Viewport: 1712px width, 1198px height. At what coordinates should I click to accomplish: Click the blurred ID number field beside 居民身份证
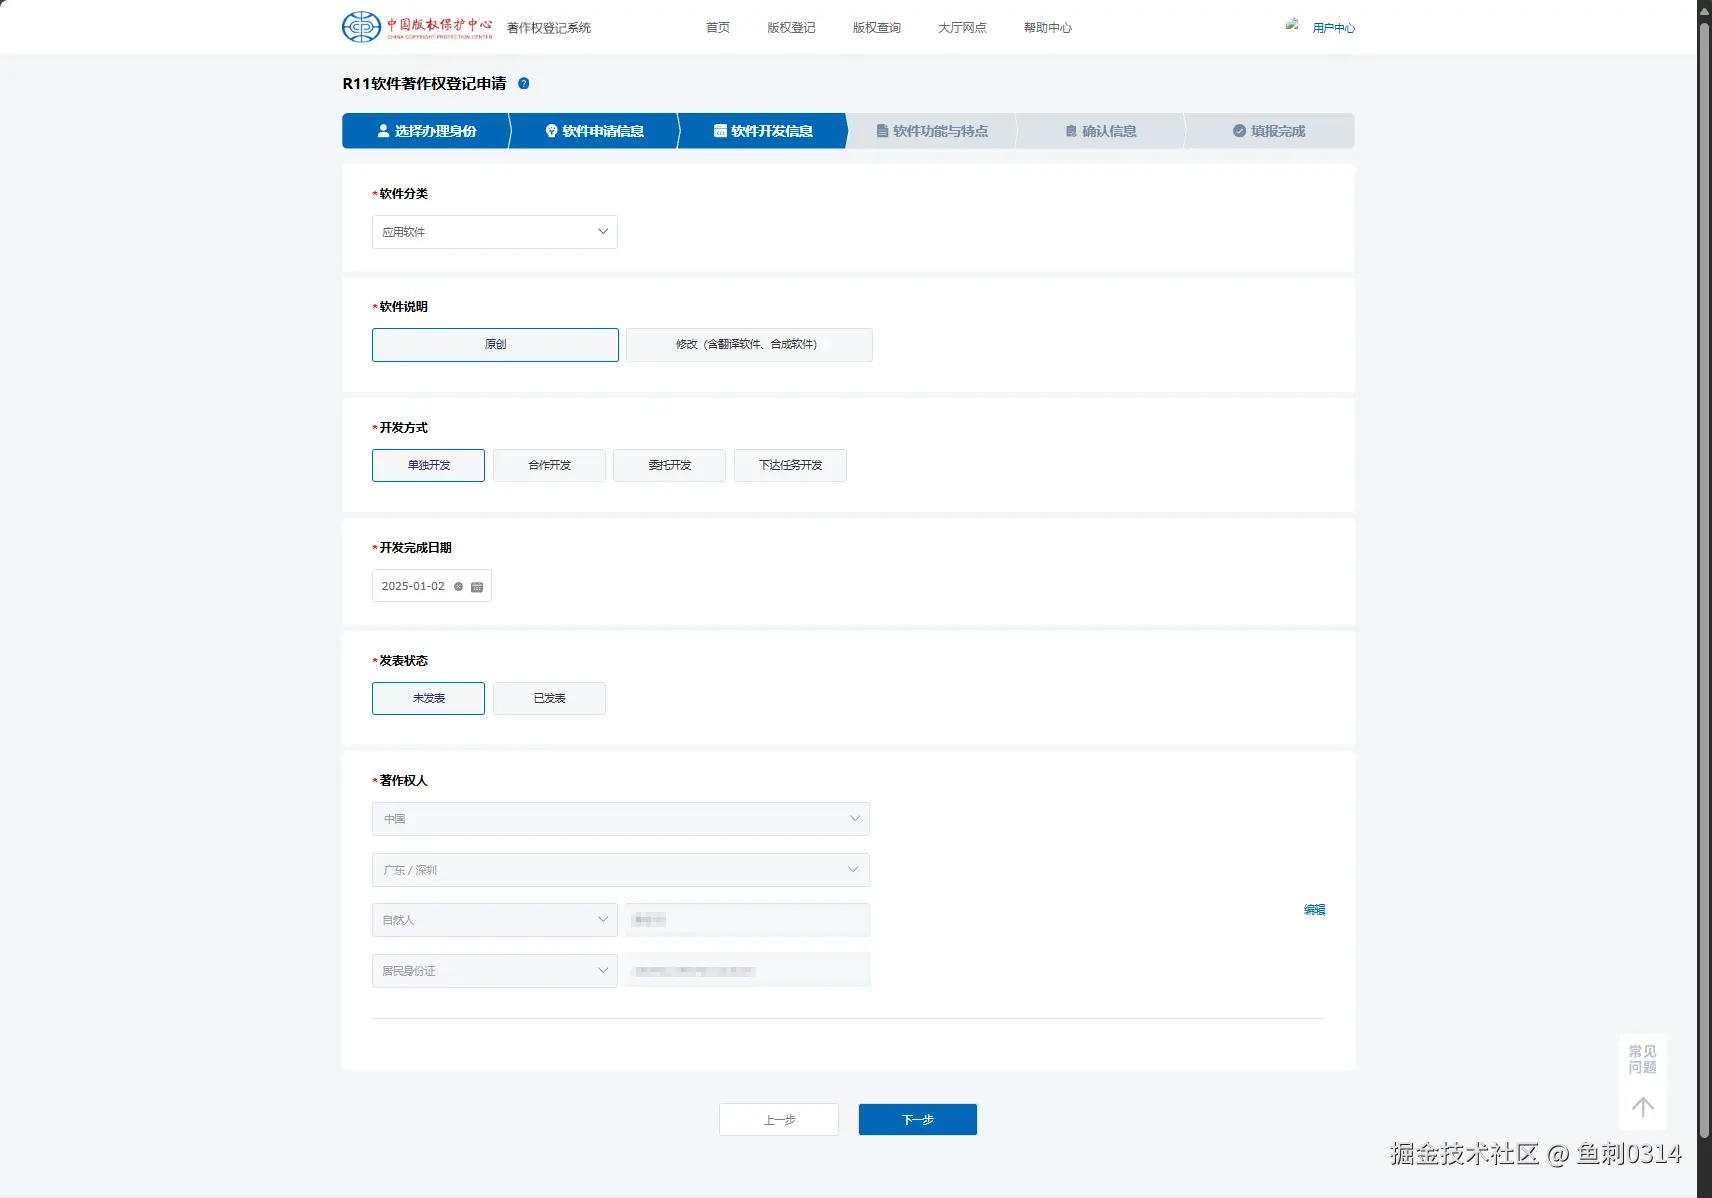[x=747, y=971]
